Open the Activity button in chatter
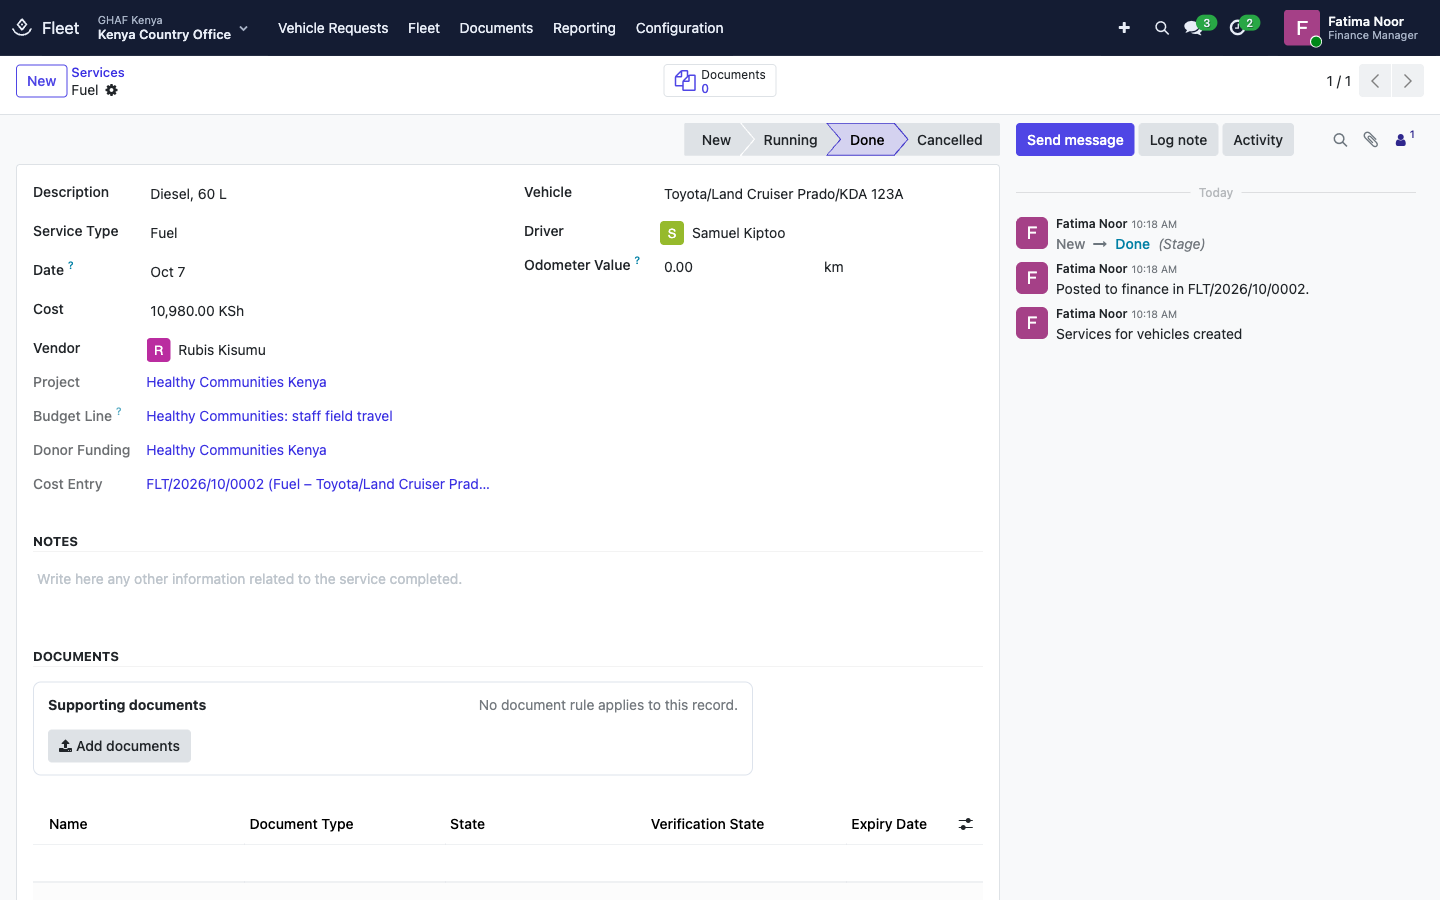The height and width of the screenshot is (900, 1440). [1258, 140]
